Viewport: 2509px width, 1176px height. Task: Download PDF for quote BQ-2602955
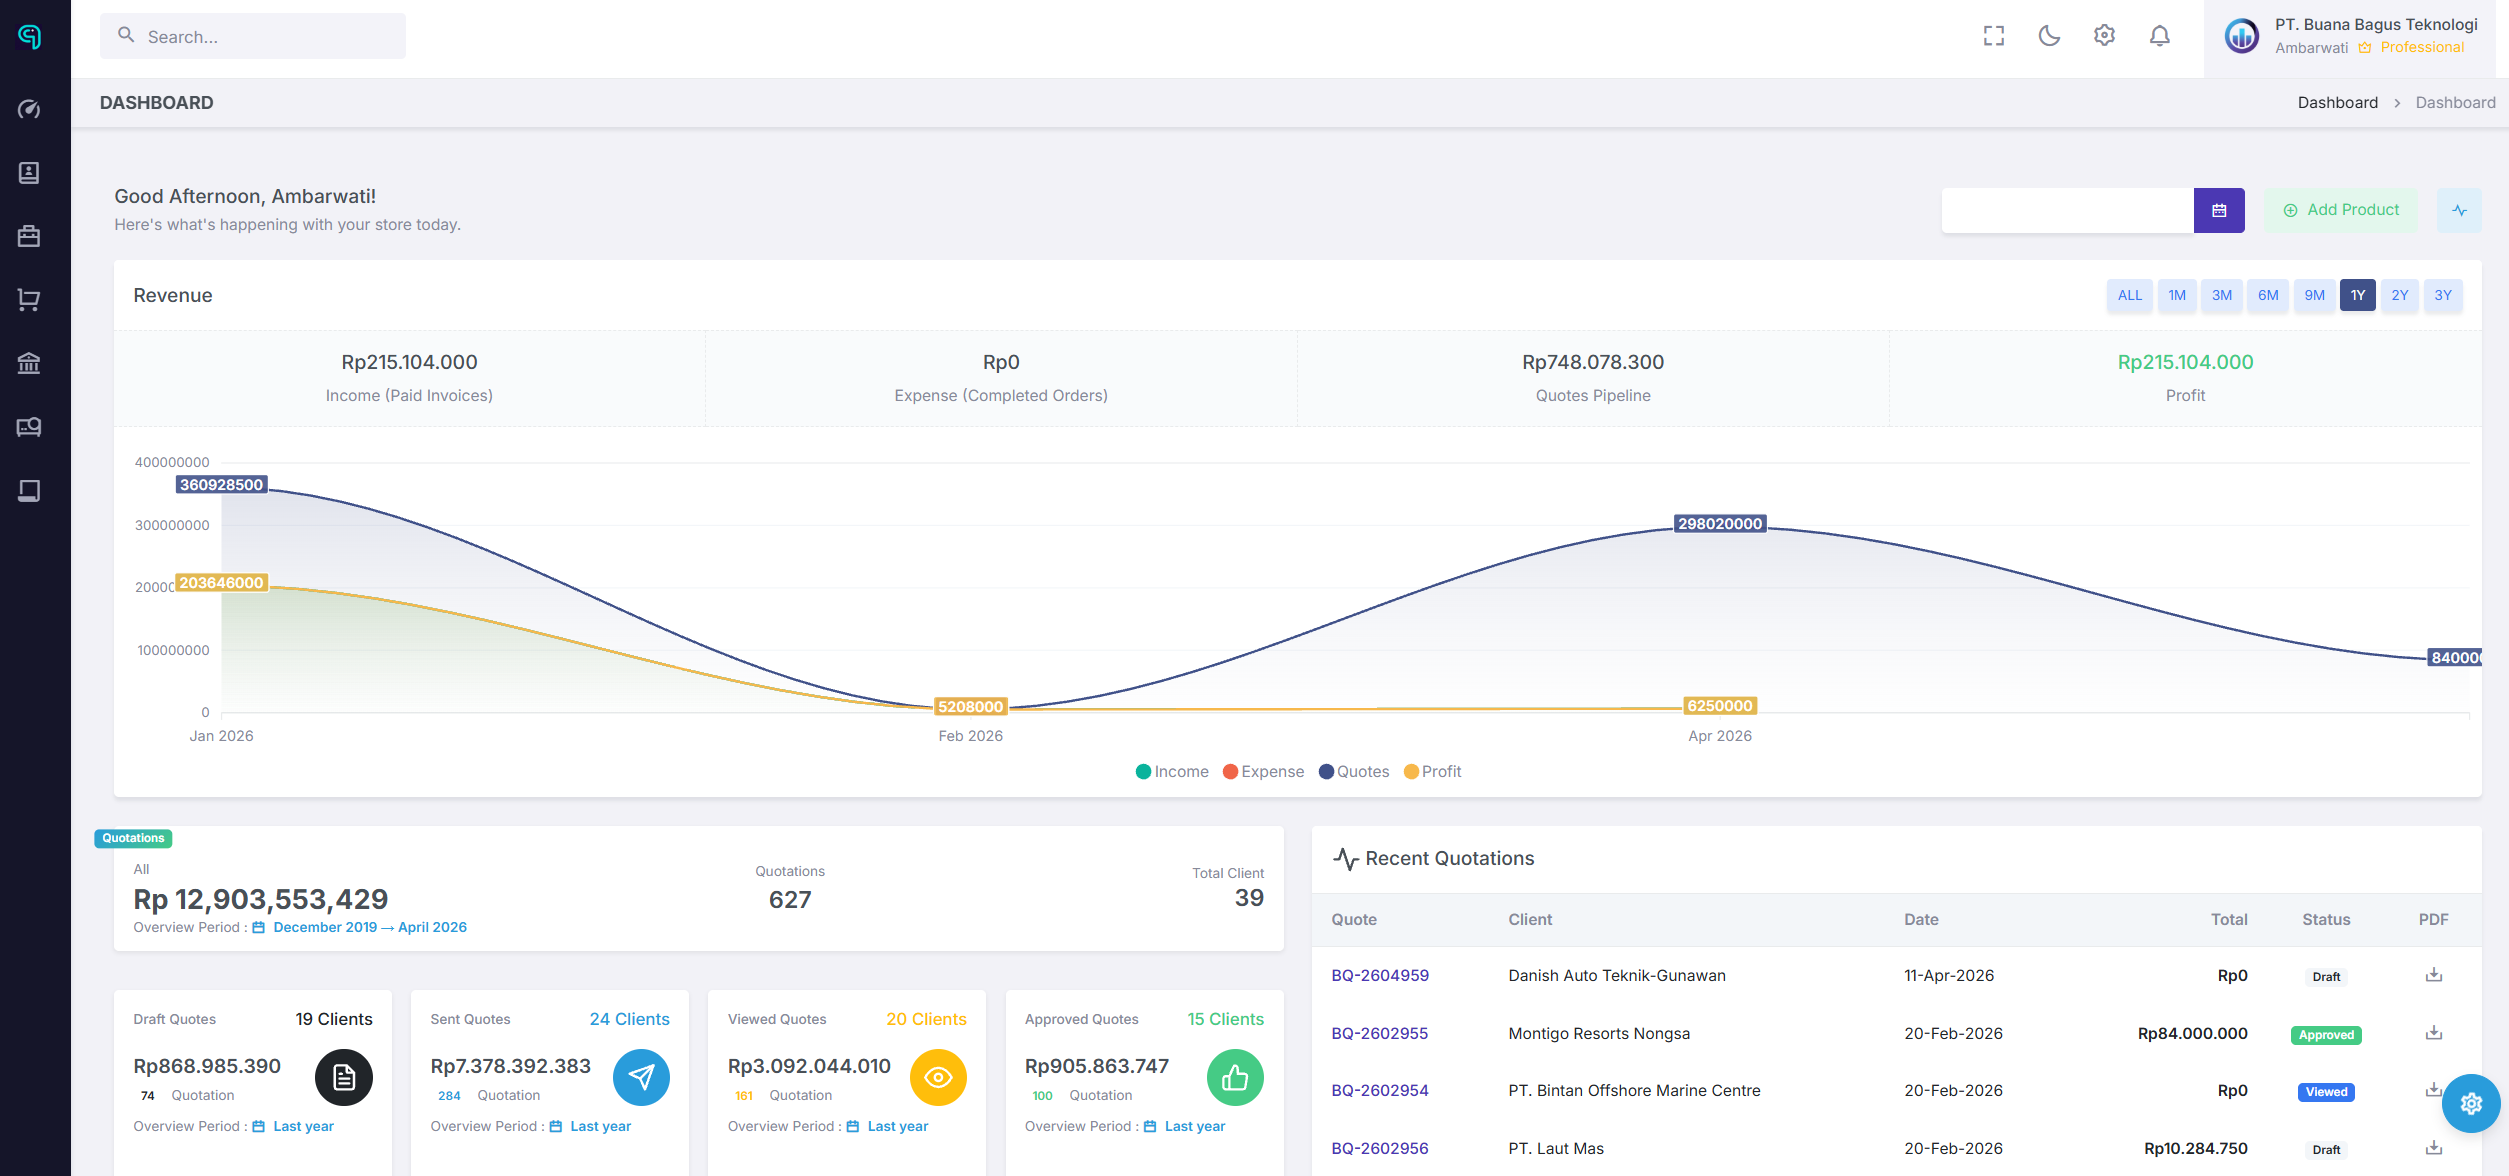click(2434, 1033)
